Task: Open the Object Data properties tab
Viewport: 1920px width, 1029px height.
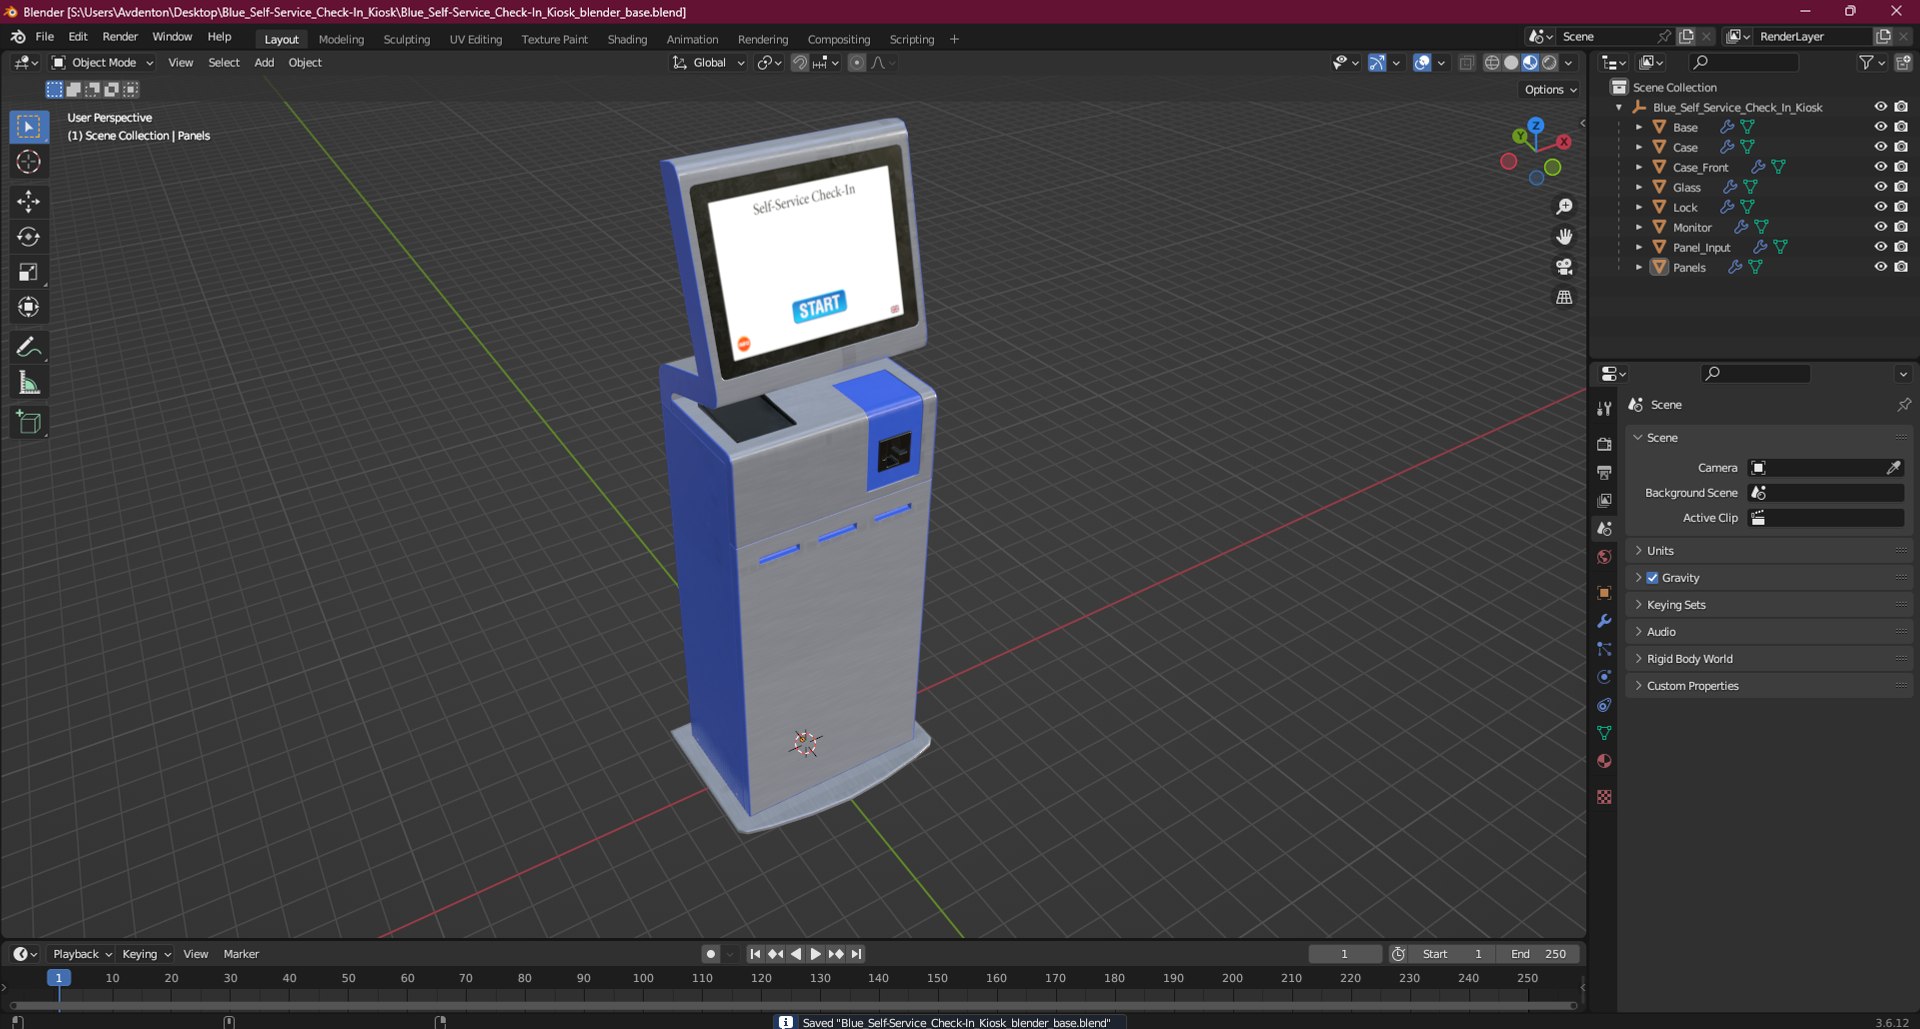Action: pyautogui.click(x=1604, y=733)
